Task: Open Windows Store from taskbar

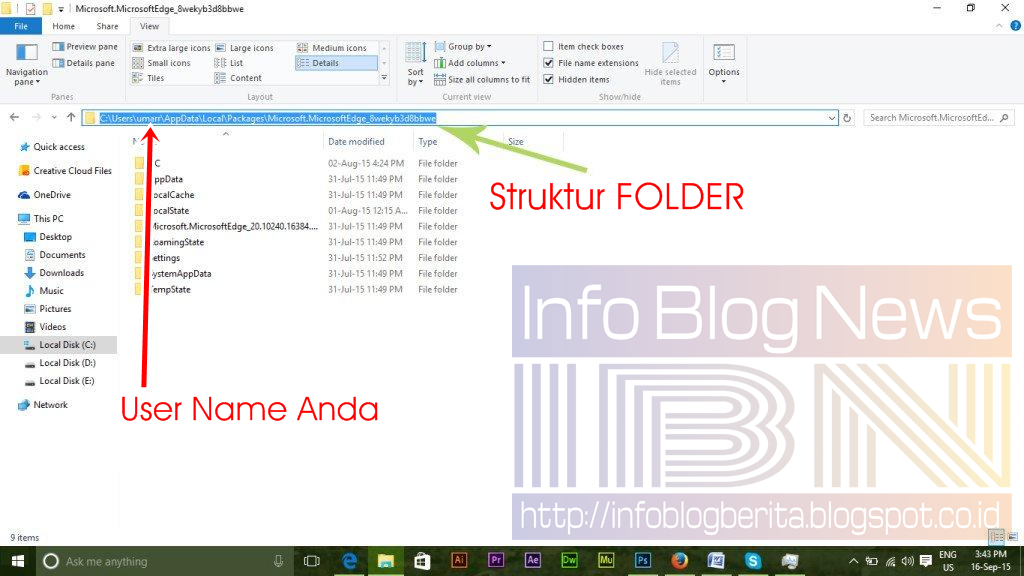Action: (422, 561)
